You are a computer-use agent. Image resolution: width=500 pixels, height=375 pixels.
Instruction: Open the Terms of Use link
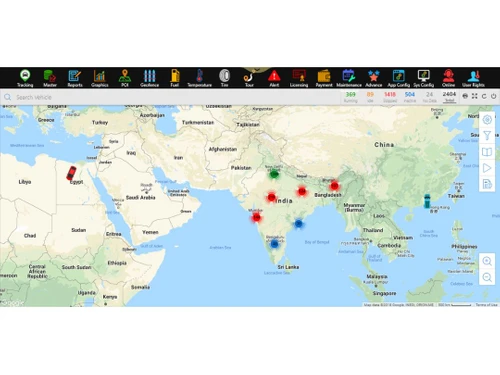click(486, 305)
